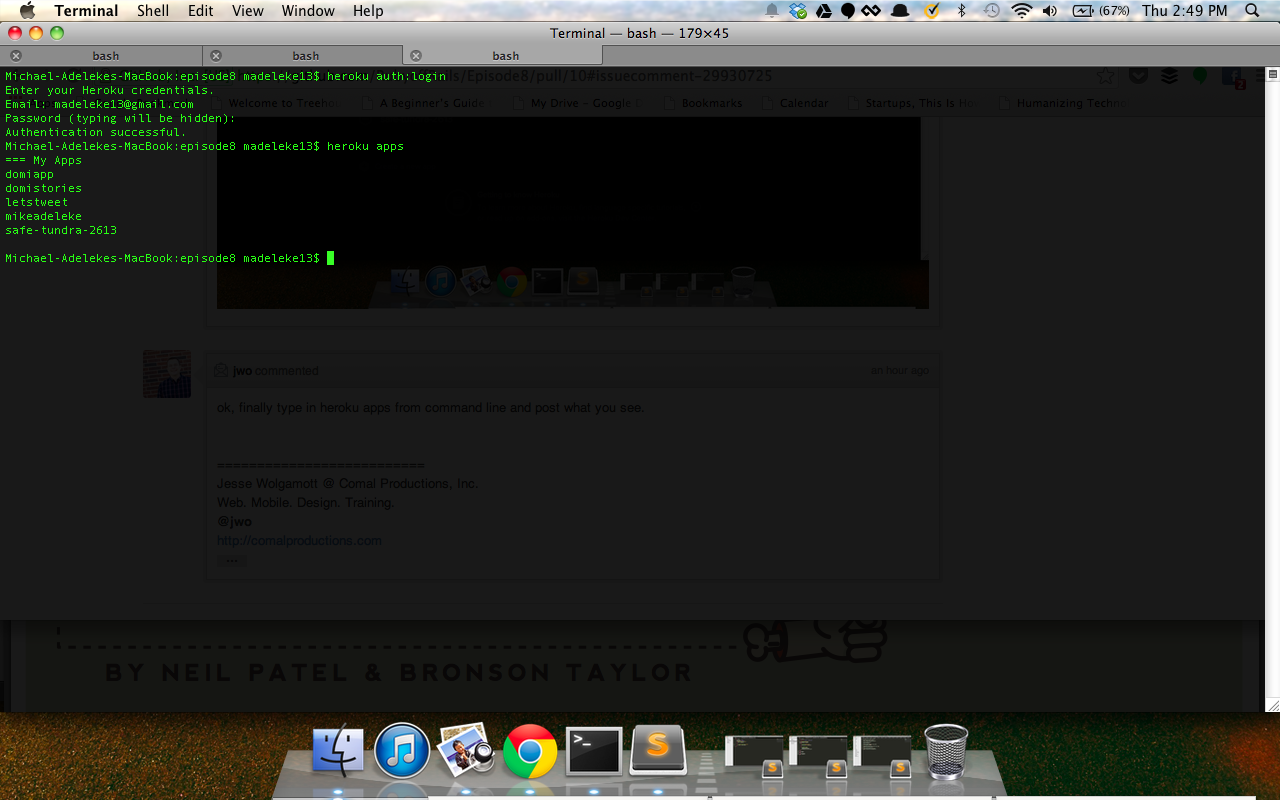This screenshot has height=800, width=1280.
Task: Open the Trash in the Dock
Action: pyautogui.click(x=946, y=751)
